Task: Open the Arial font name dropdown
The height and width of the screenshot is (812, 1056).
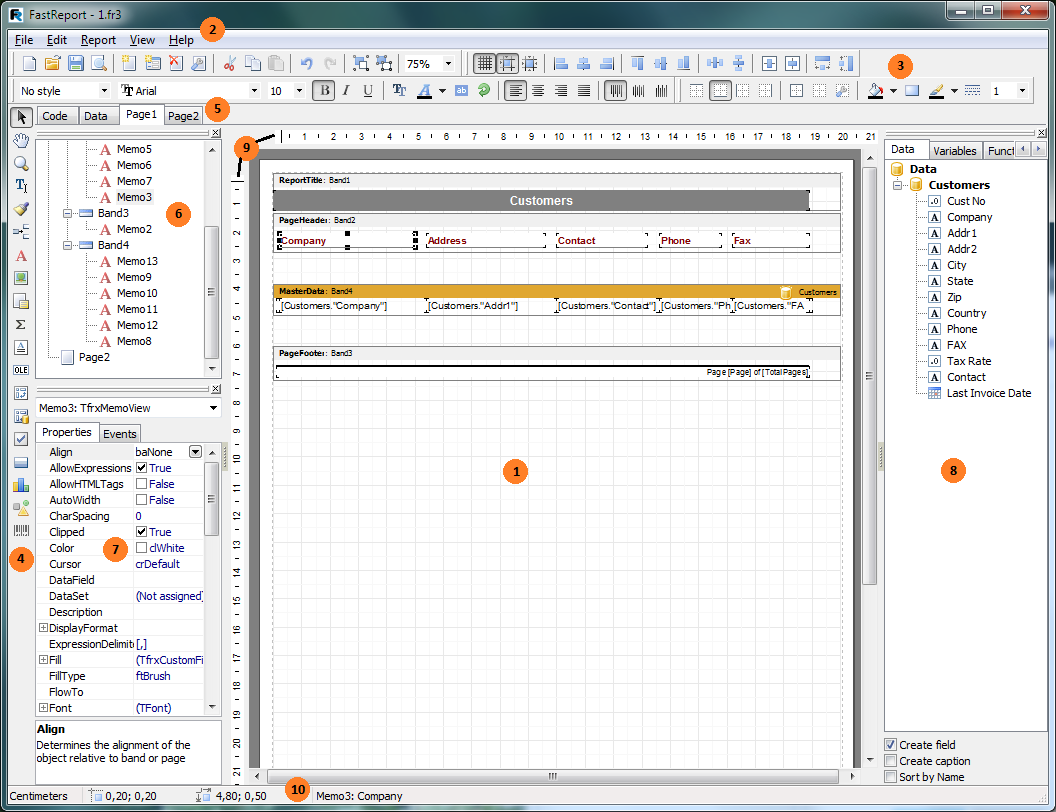Action: tap(254, 91)
